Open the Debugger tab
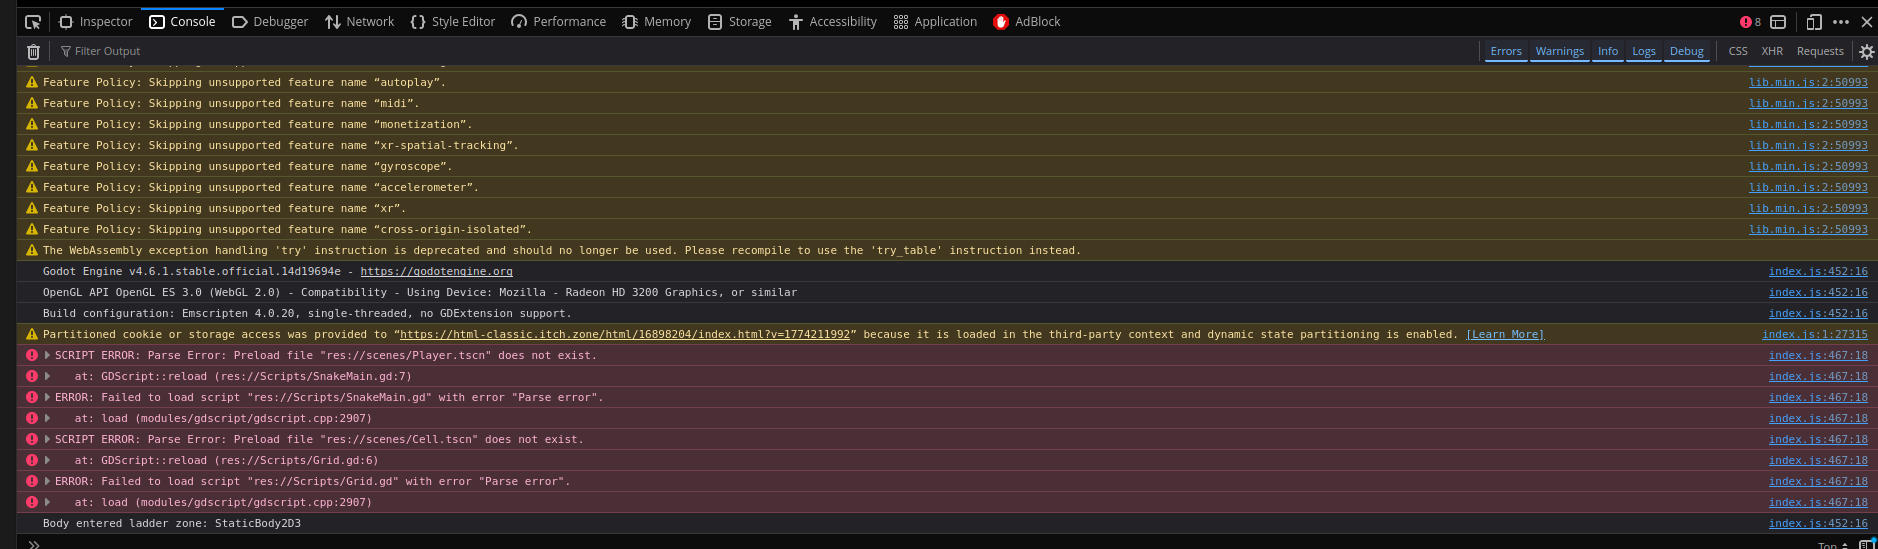This screenshot has width=1878, height=549. [270, 22]
